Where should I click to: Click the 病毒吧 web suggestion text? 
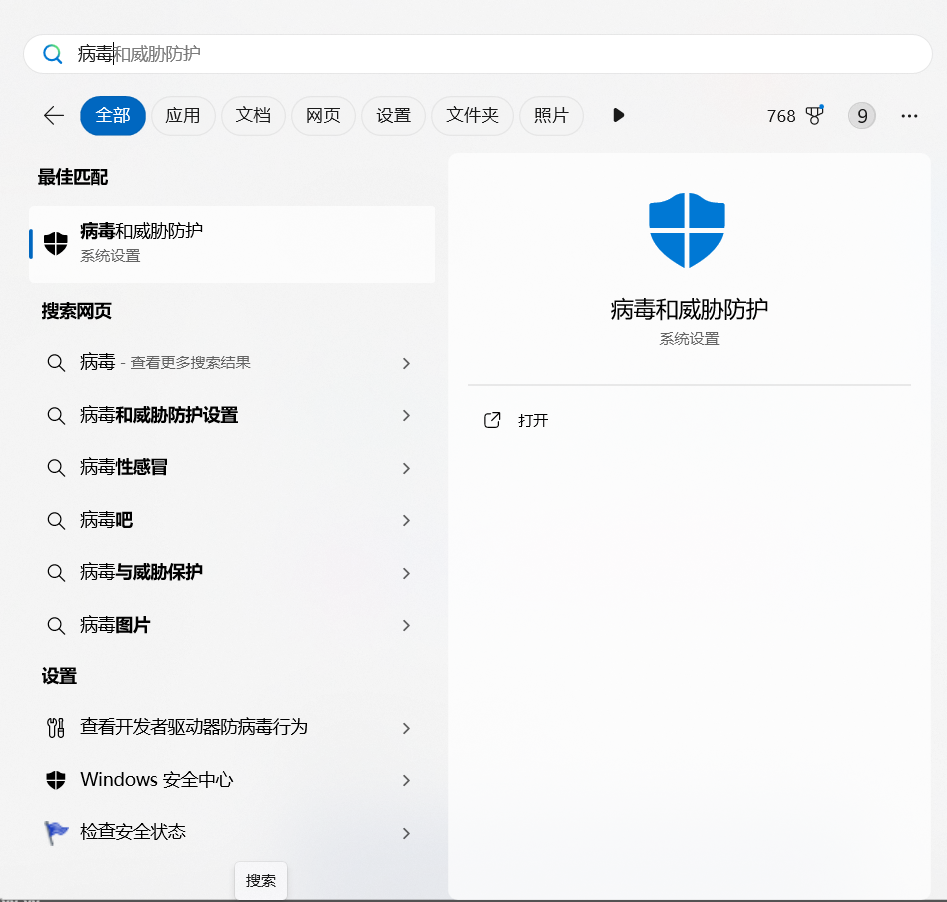pyautogui.click(x=106, y=520)
